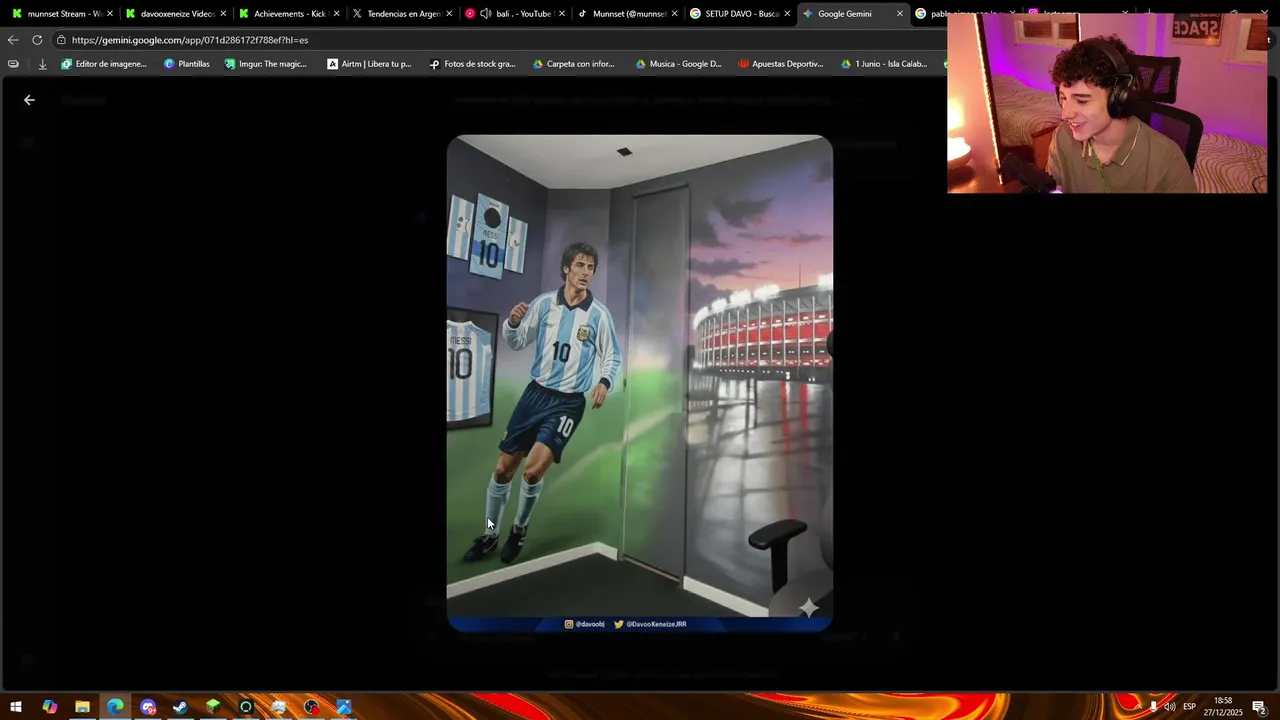Image resolution: width=1280 pixels, height=720 pixels.
Task: Open the white pictures app in taskbar
Action: (279, 707)
